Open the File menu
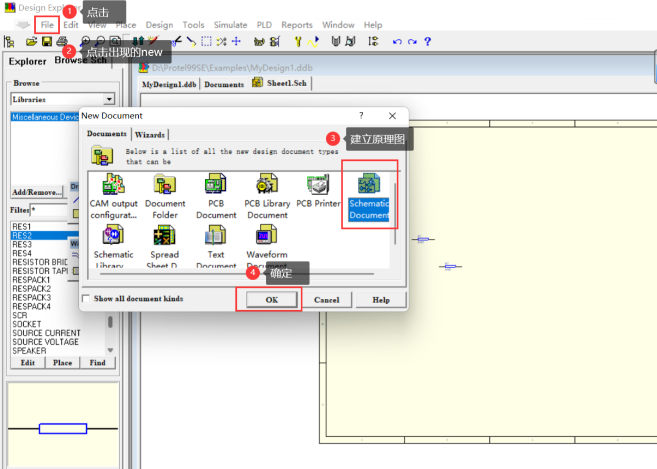 coord(47,24)
